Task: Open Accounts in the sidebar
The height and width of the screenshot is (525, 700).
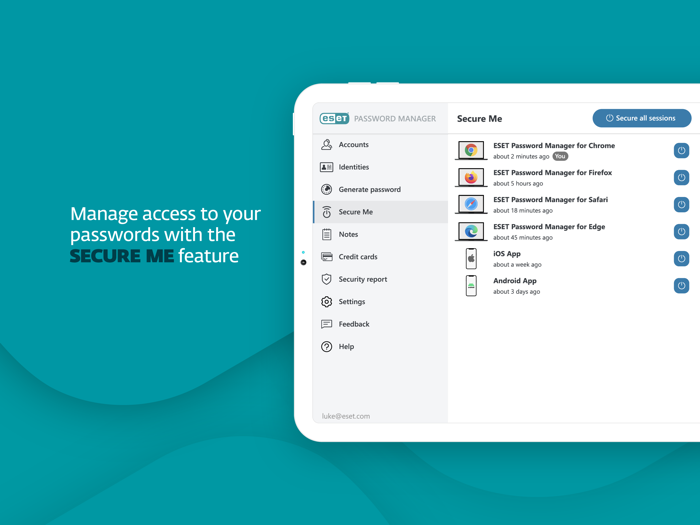Action: click(x=380, y=145)
